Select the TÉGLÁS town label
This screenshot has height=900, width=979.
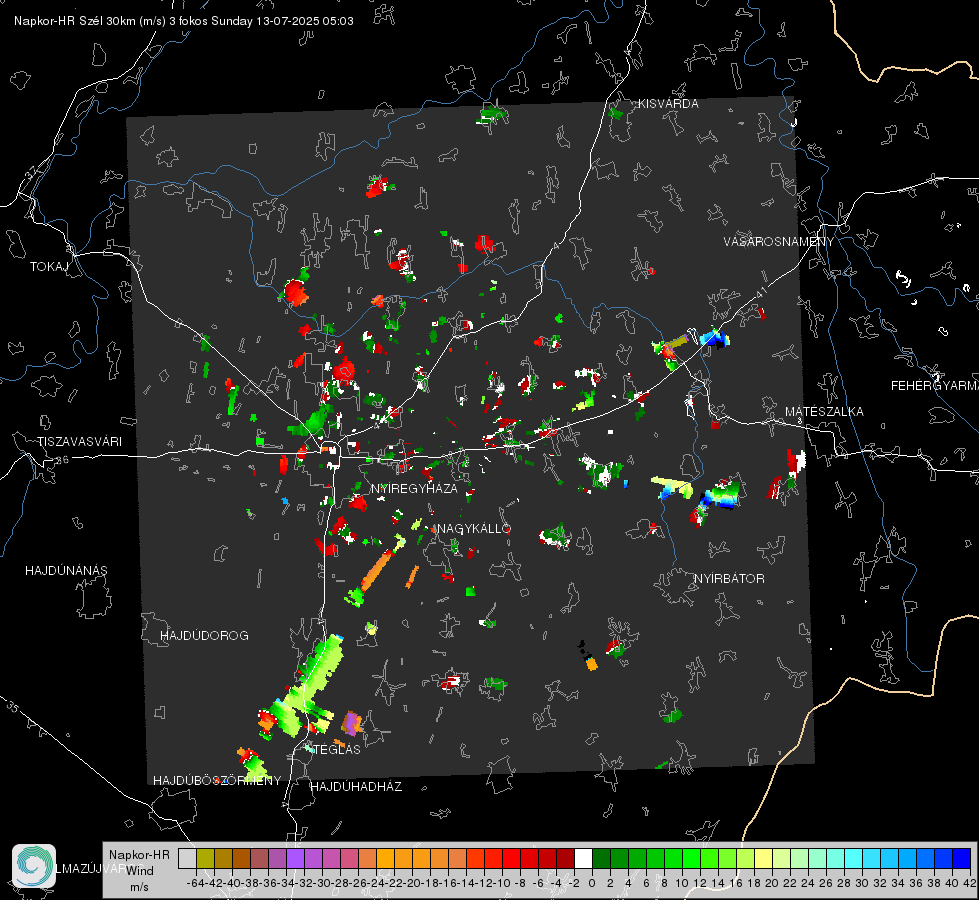pyautogui.click(x=337, y=750)
